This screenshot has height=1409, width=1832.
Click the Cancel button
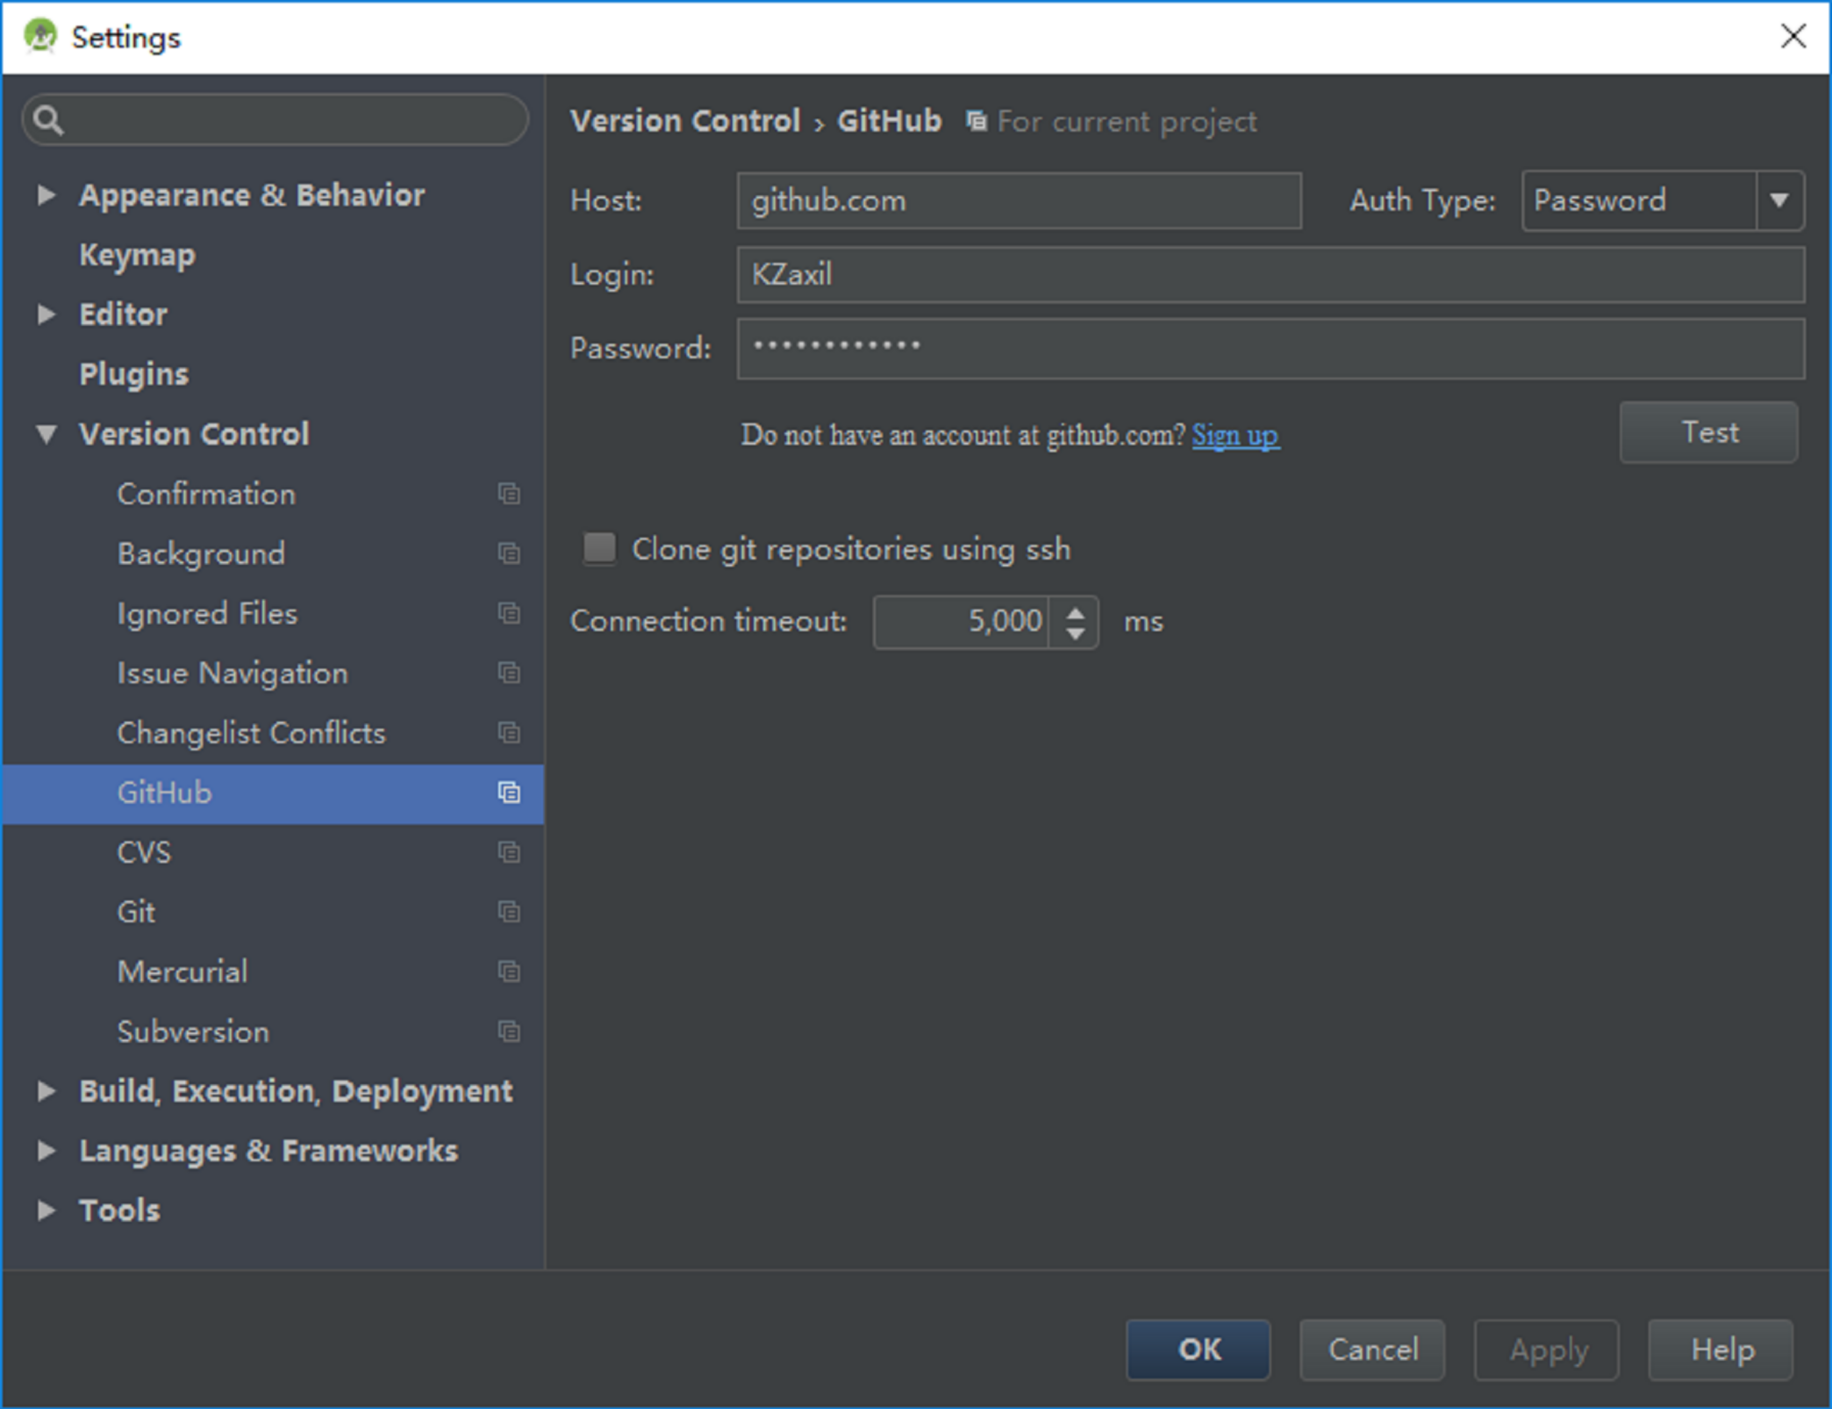click(1372, 1349)
